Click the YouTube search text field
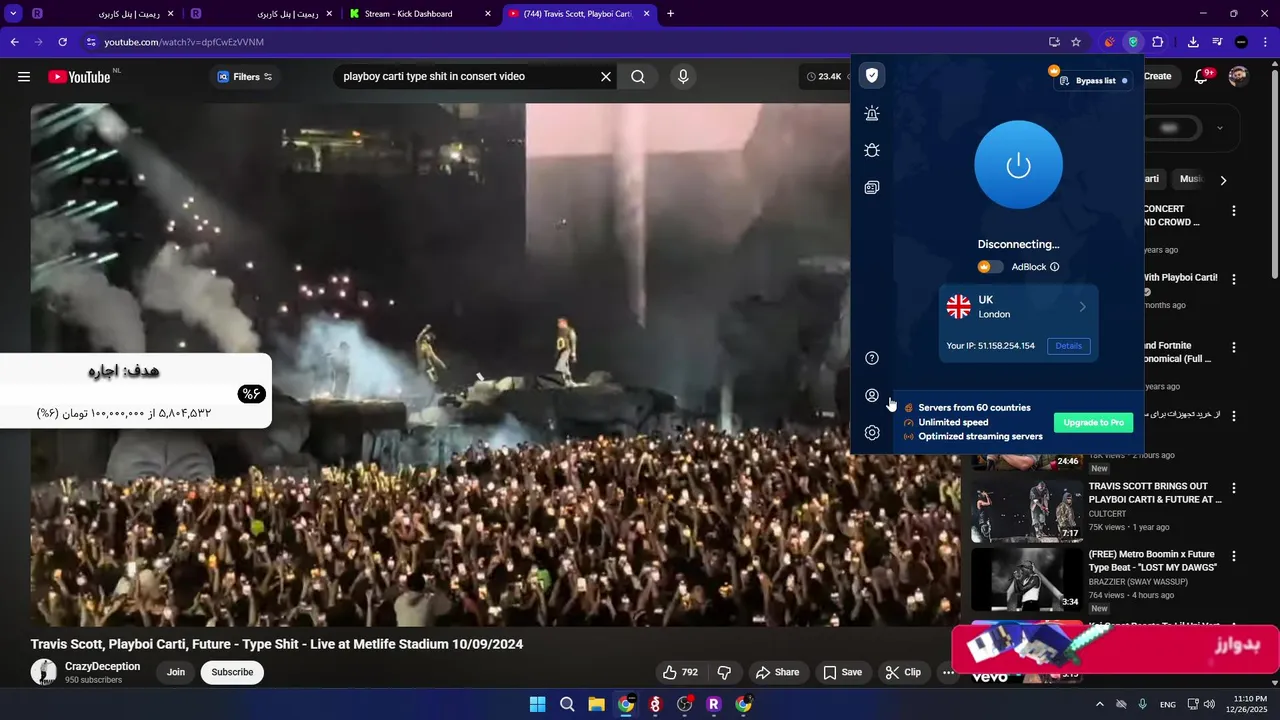Image resolution: width=1280 pixels, height=720 pixels. pos(465,77)
